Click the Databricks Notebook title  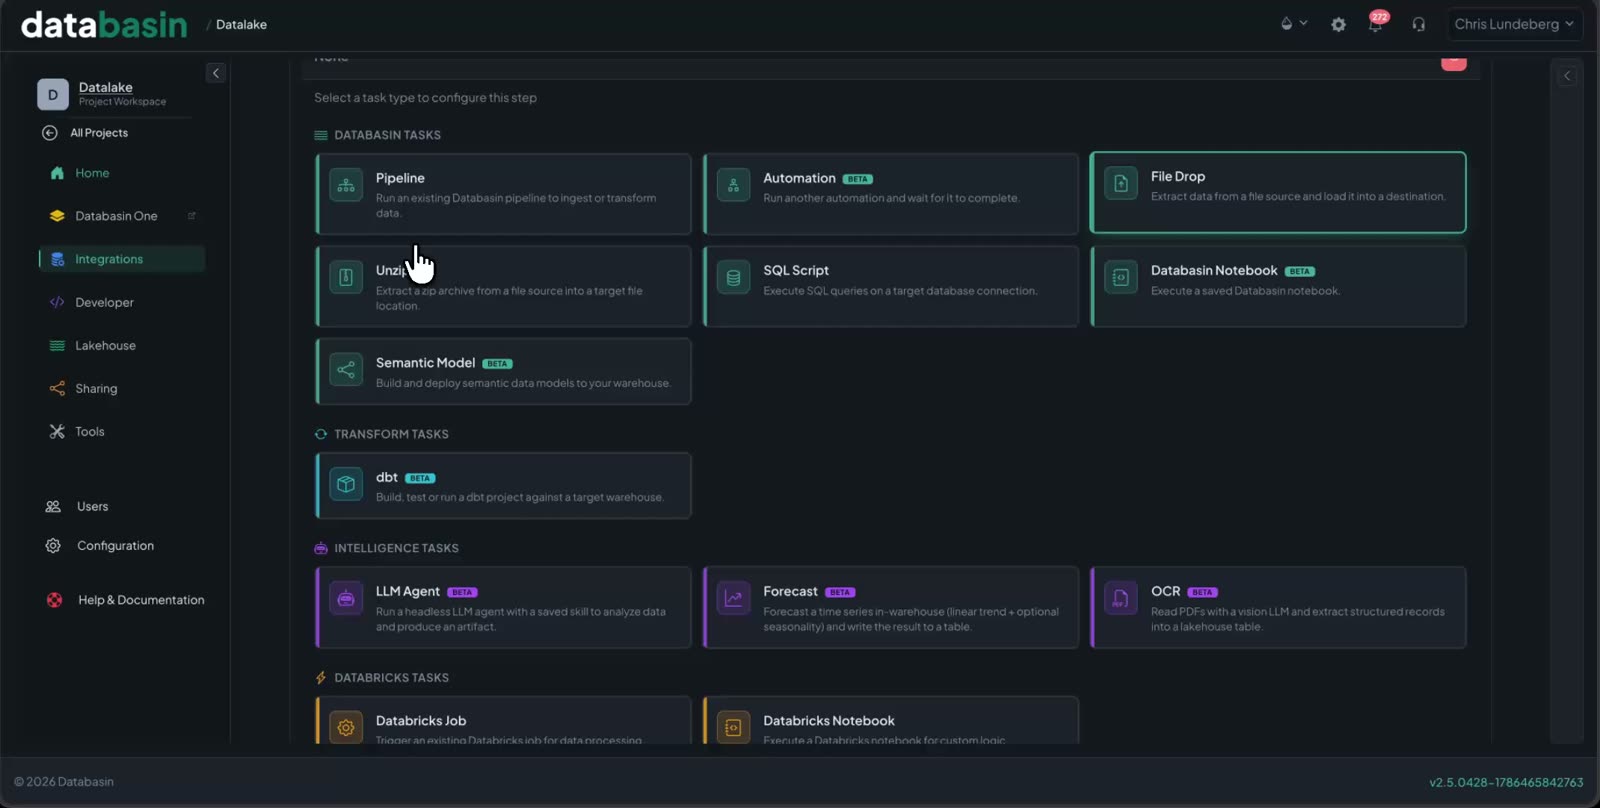click(x=829, y=721)
